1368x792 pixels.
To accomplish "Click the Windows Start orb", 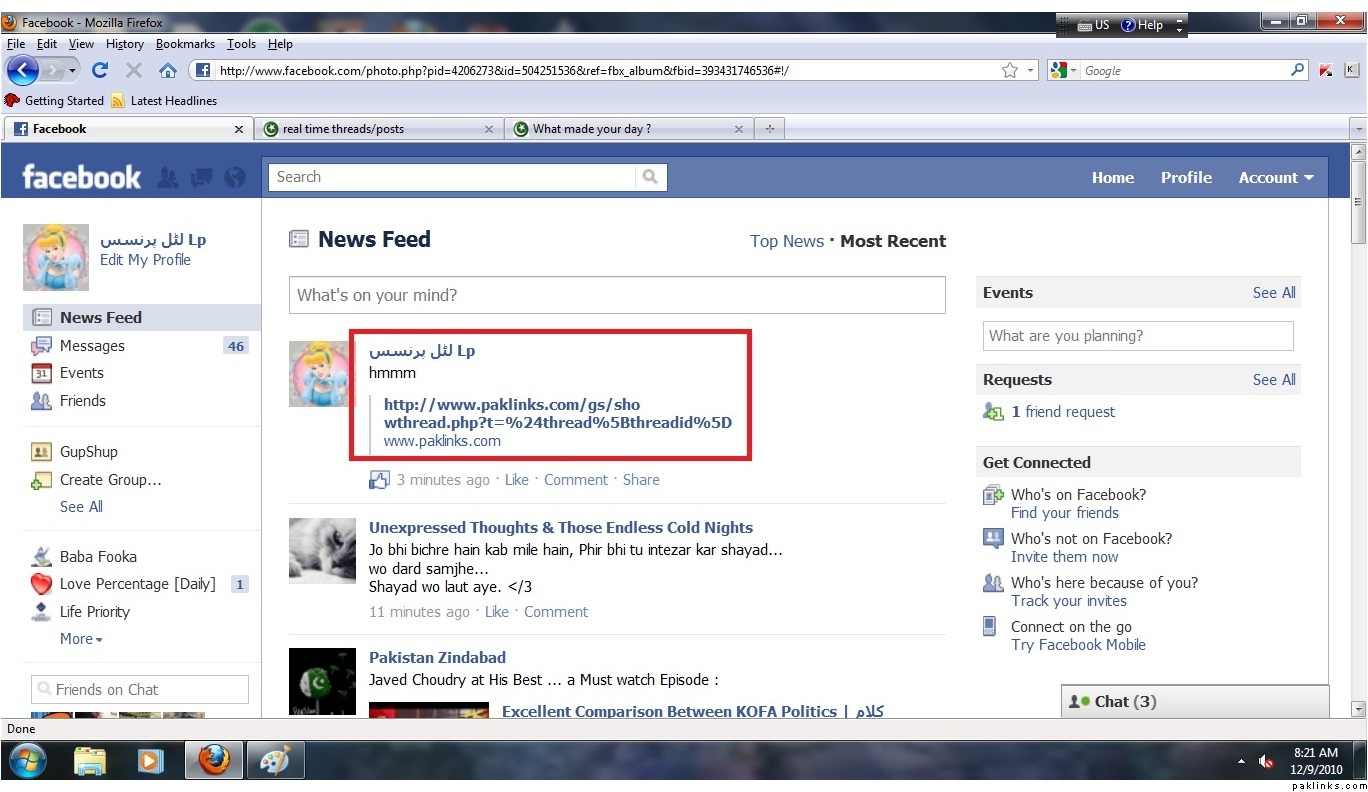I will [27, 760].
